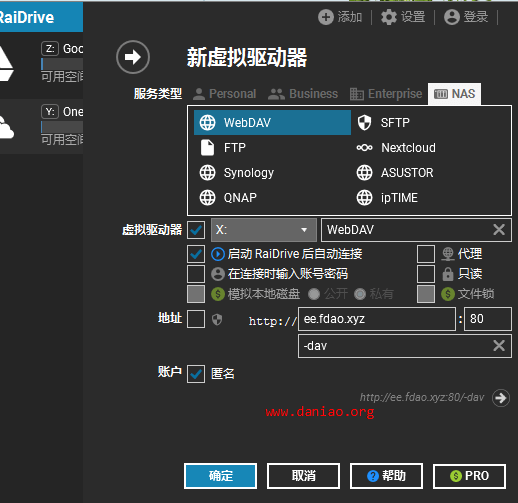Click the file lock (文件锁) dollar icon

click(448, 294)
